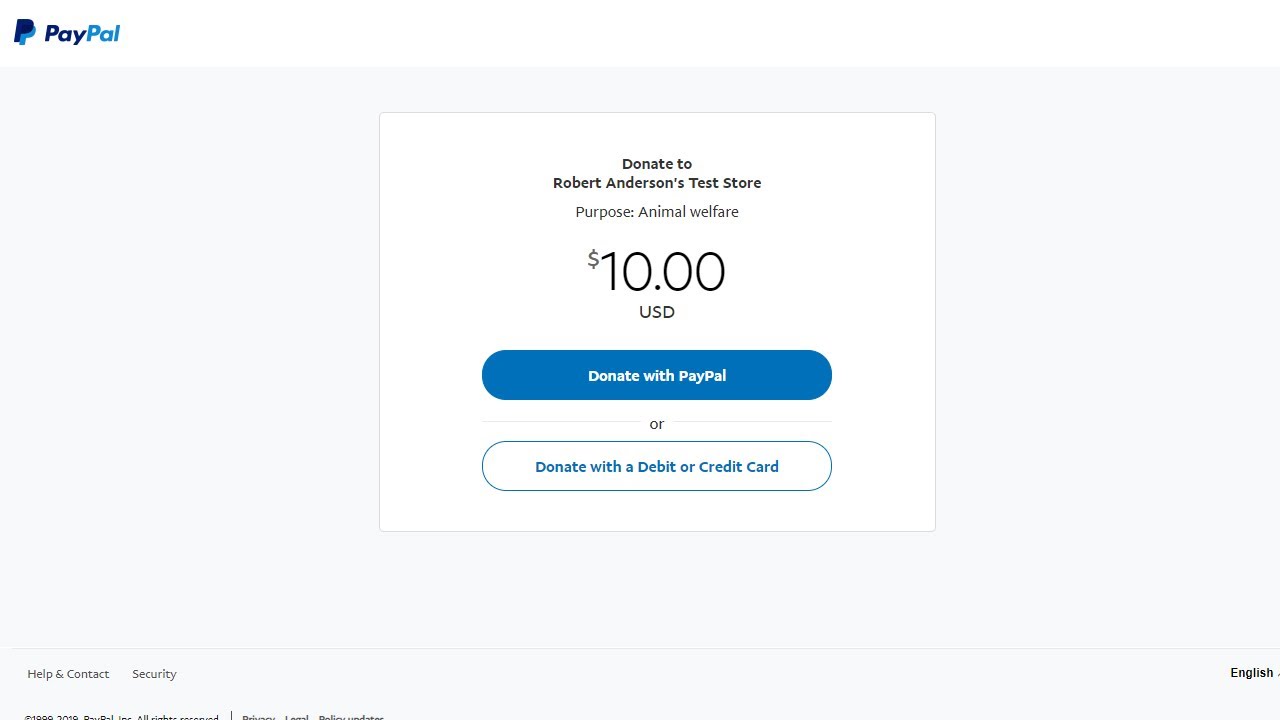Open the Security footer link
This screenshot has height=720, width=1280.
(x=154, y=674)
